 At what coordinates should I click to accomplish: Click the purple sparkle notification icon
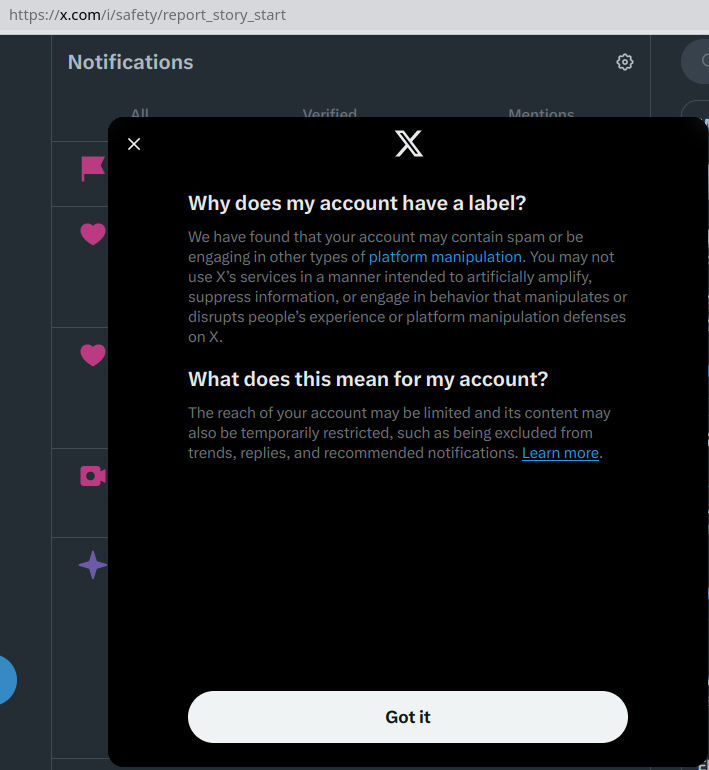[93, 566]
